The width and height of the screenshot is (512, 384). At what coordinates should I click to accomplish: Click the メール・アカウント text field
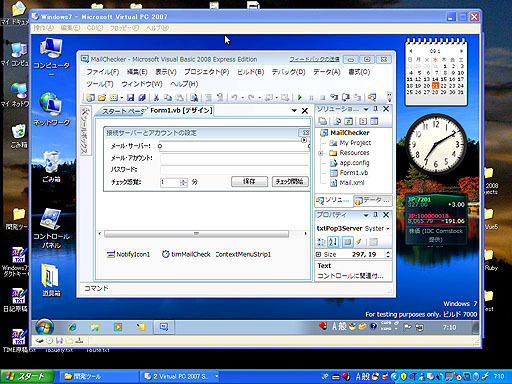click(x=235, y=158)
